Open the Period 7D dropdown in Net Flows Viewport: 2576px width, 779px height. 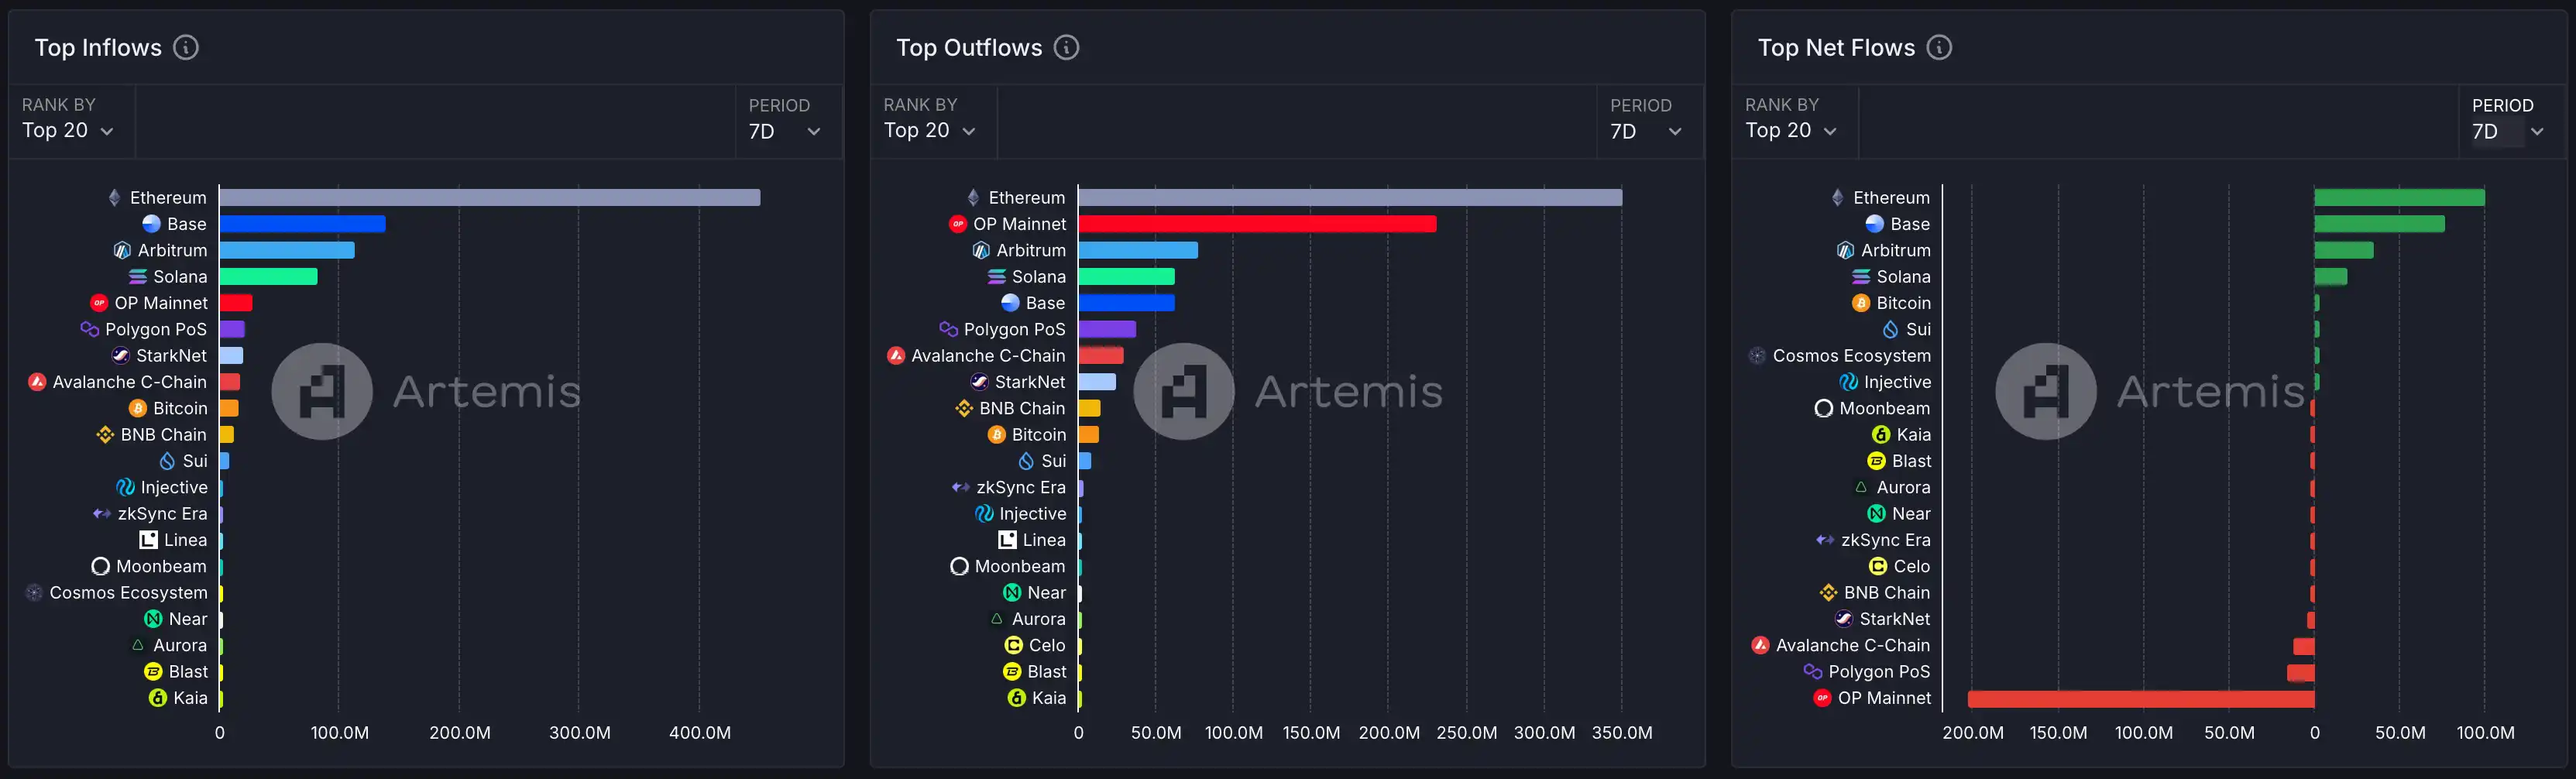pos(2508,131)
